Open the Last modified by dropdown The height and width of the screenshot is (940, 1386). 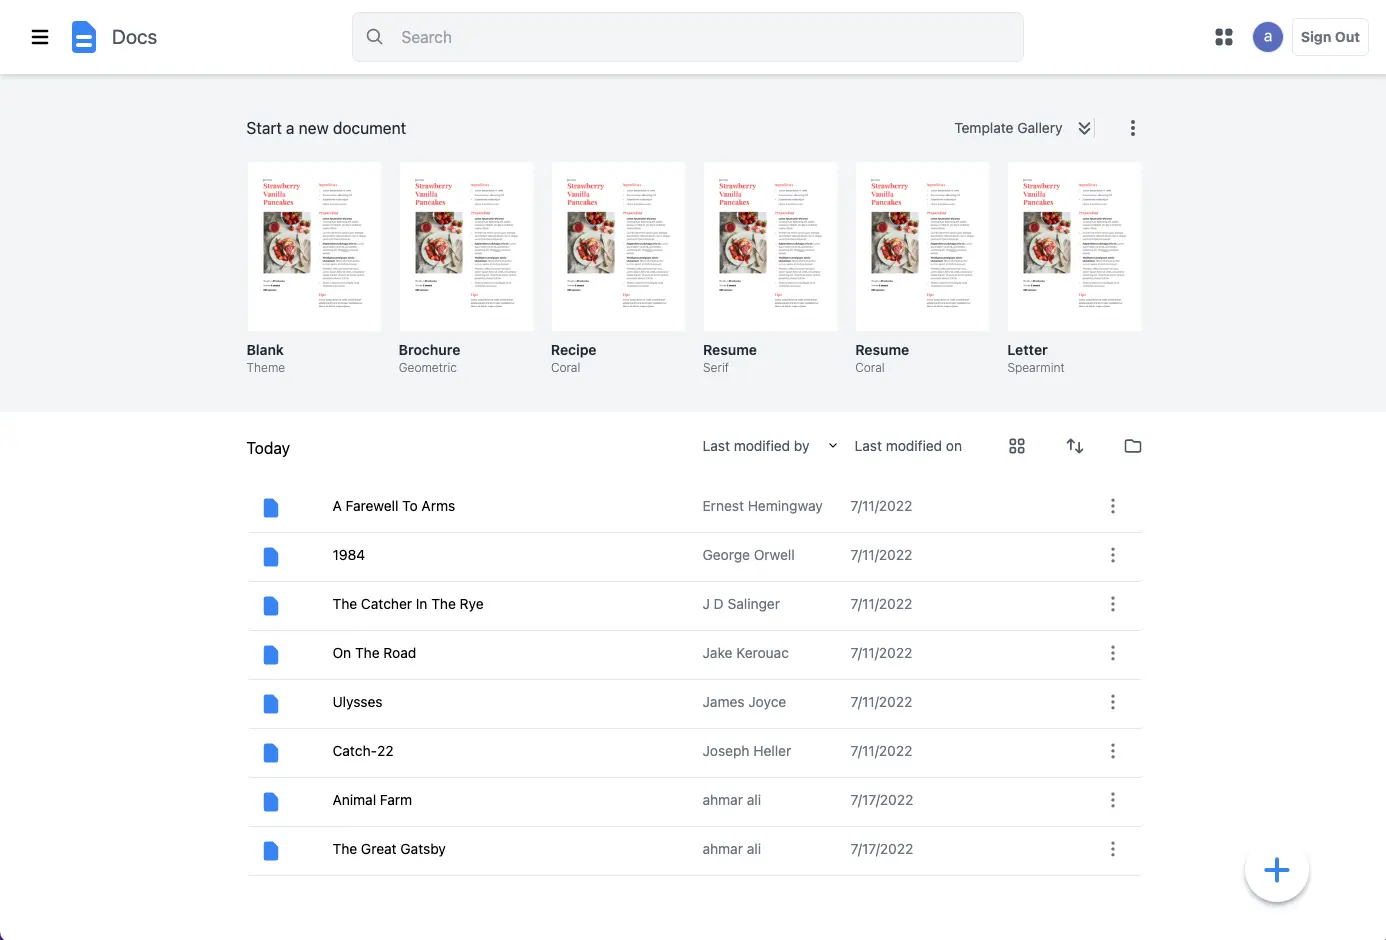tap(770, 446)
